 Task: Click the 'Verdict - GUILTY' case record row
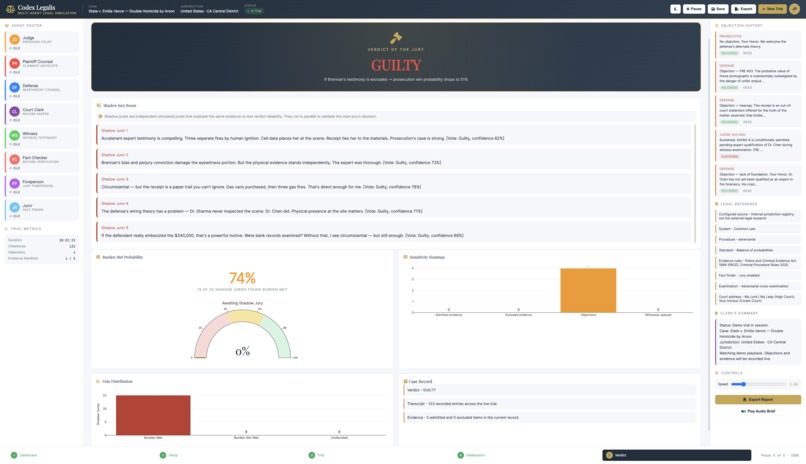[549, 390]
